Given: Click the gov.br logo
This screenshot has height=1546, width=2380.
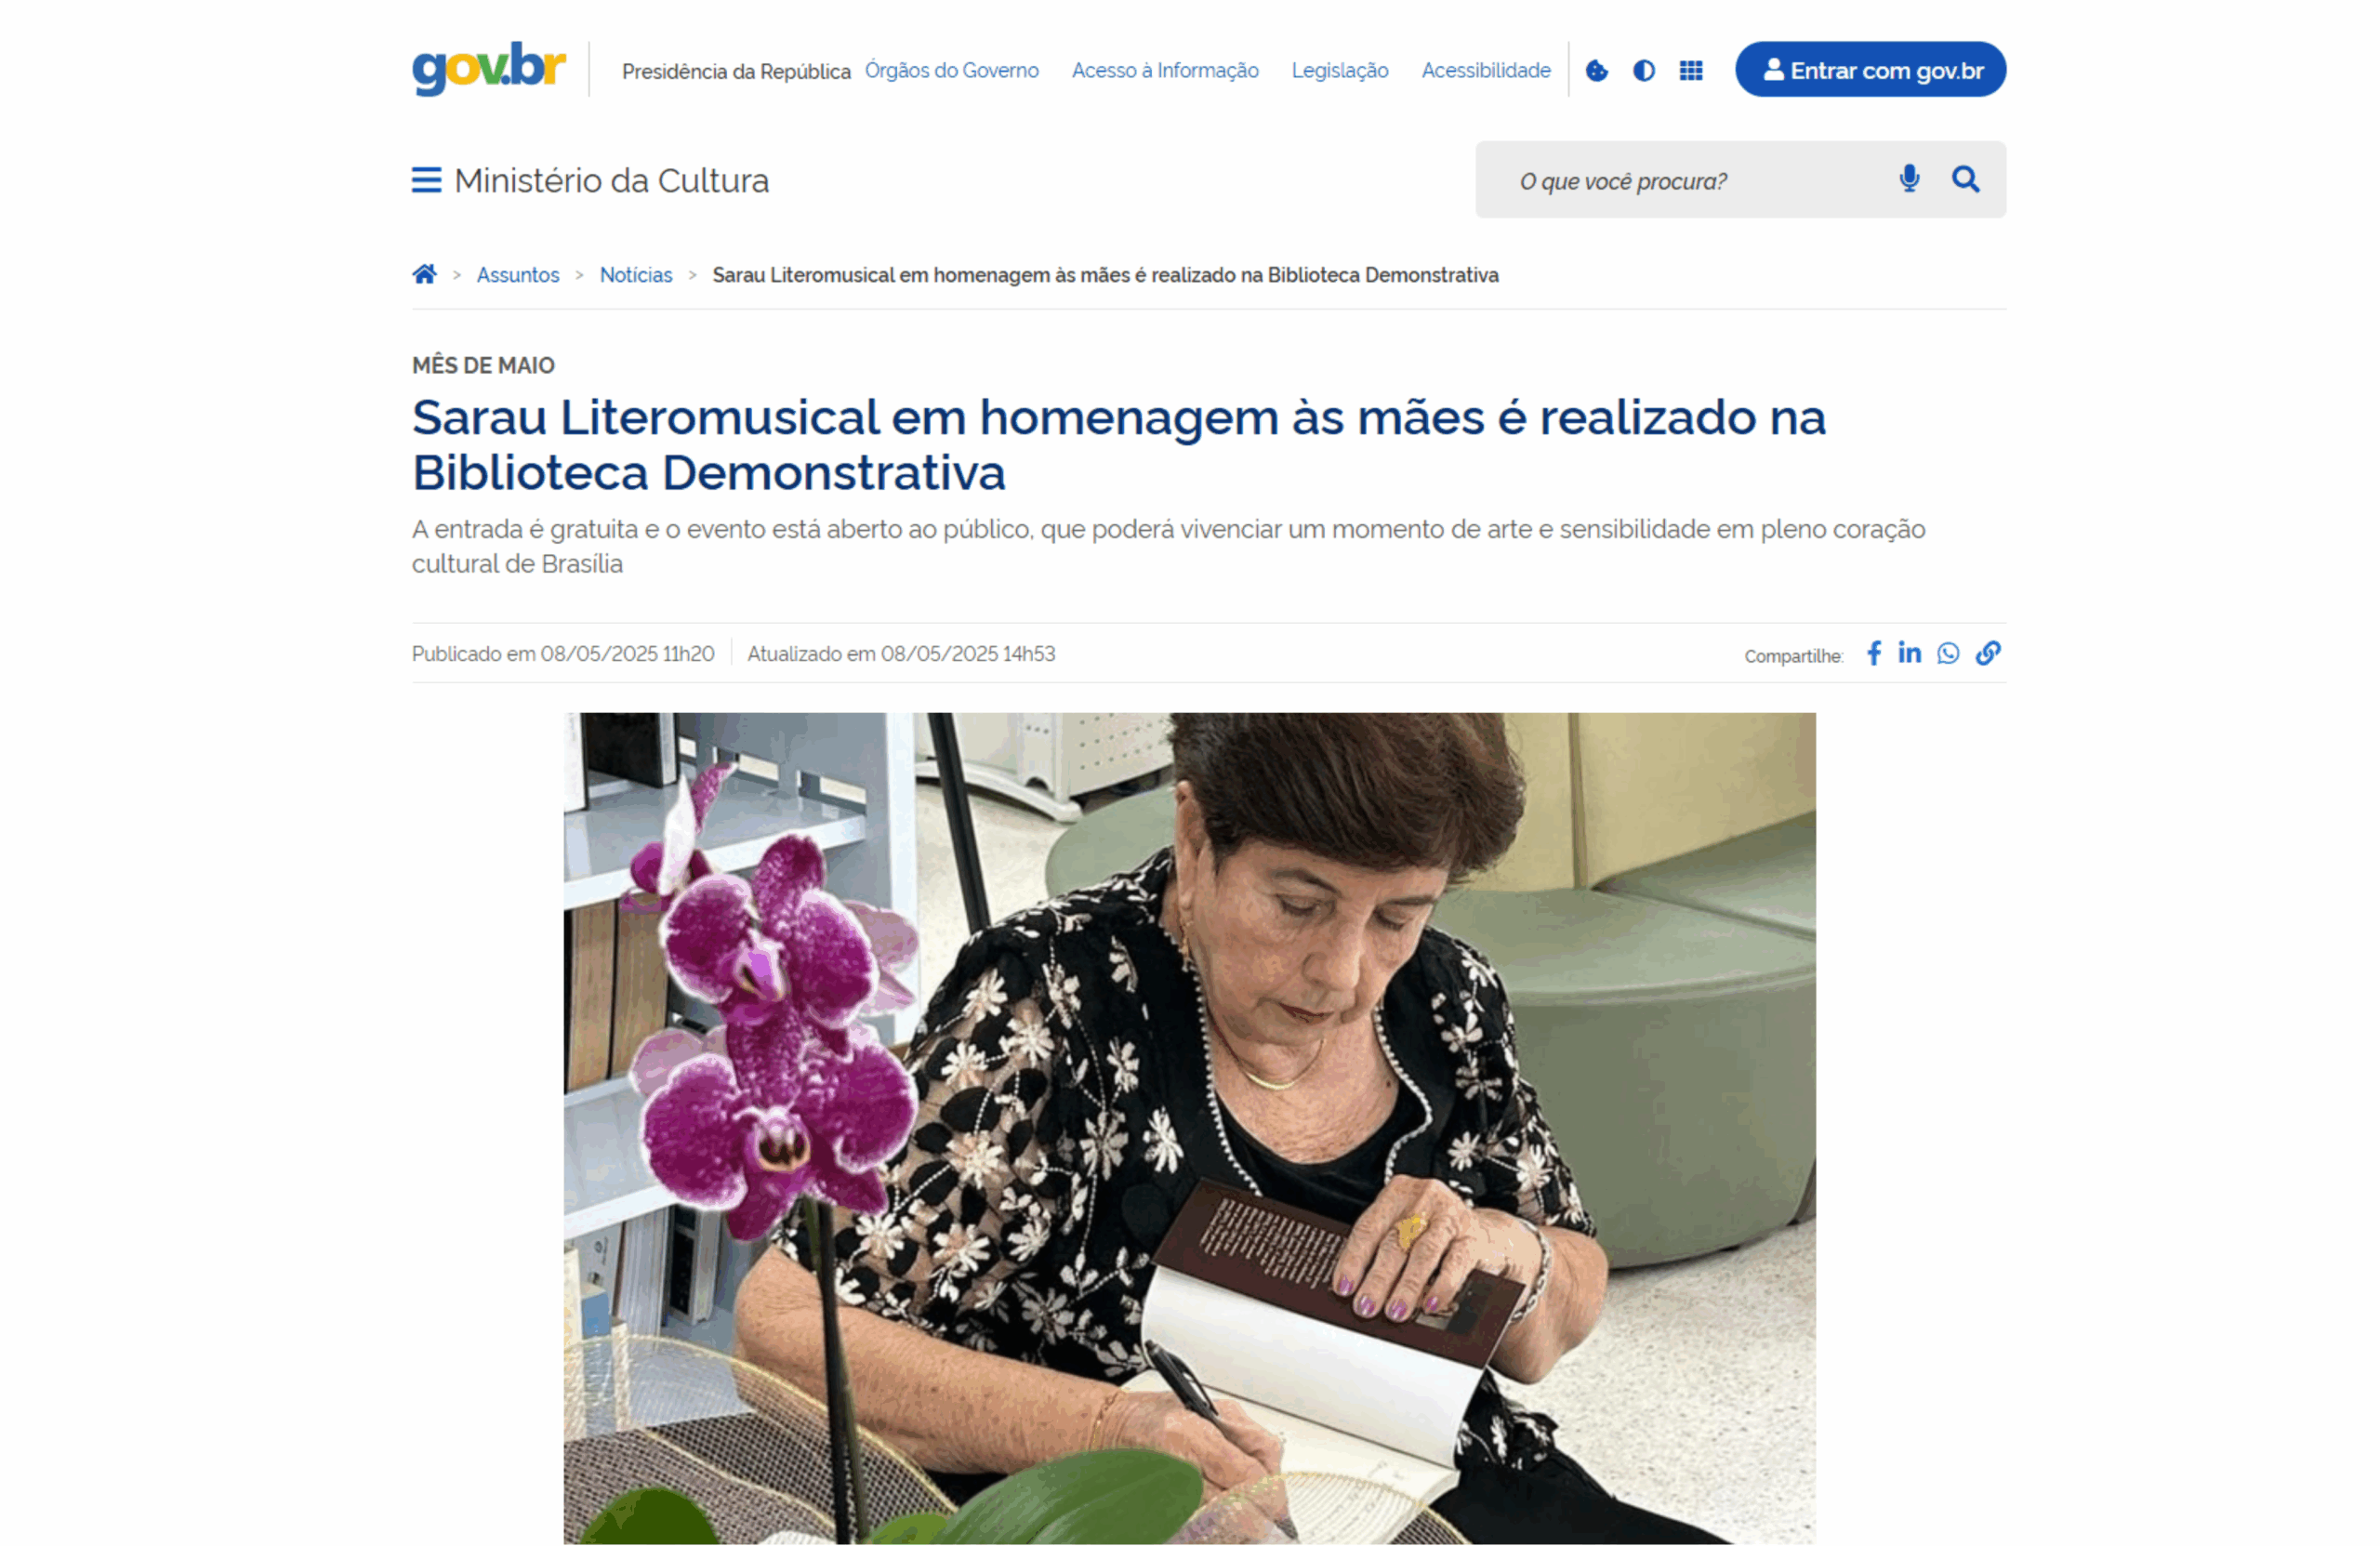Looking at the screenshot, I should point(489,69).
